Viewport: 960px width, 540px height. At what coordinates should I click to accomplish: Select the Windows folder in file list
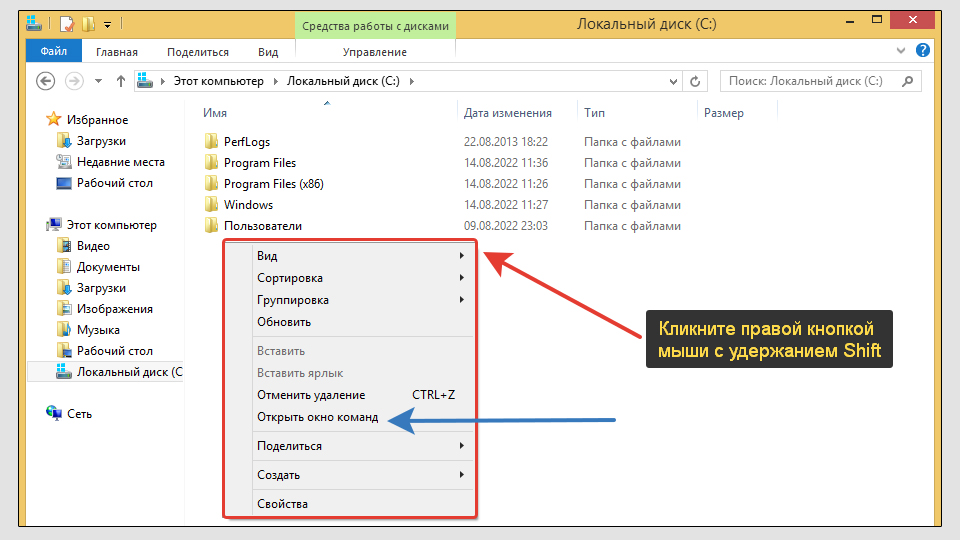248,205
